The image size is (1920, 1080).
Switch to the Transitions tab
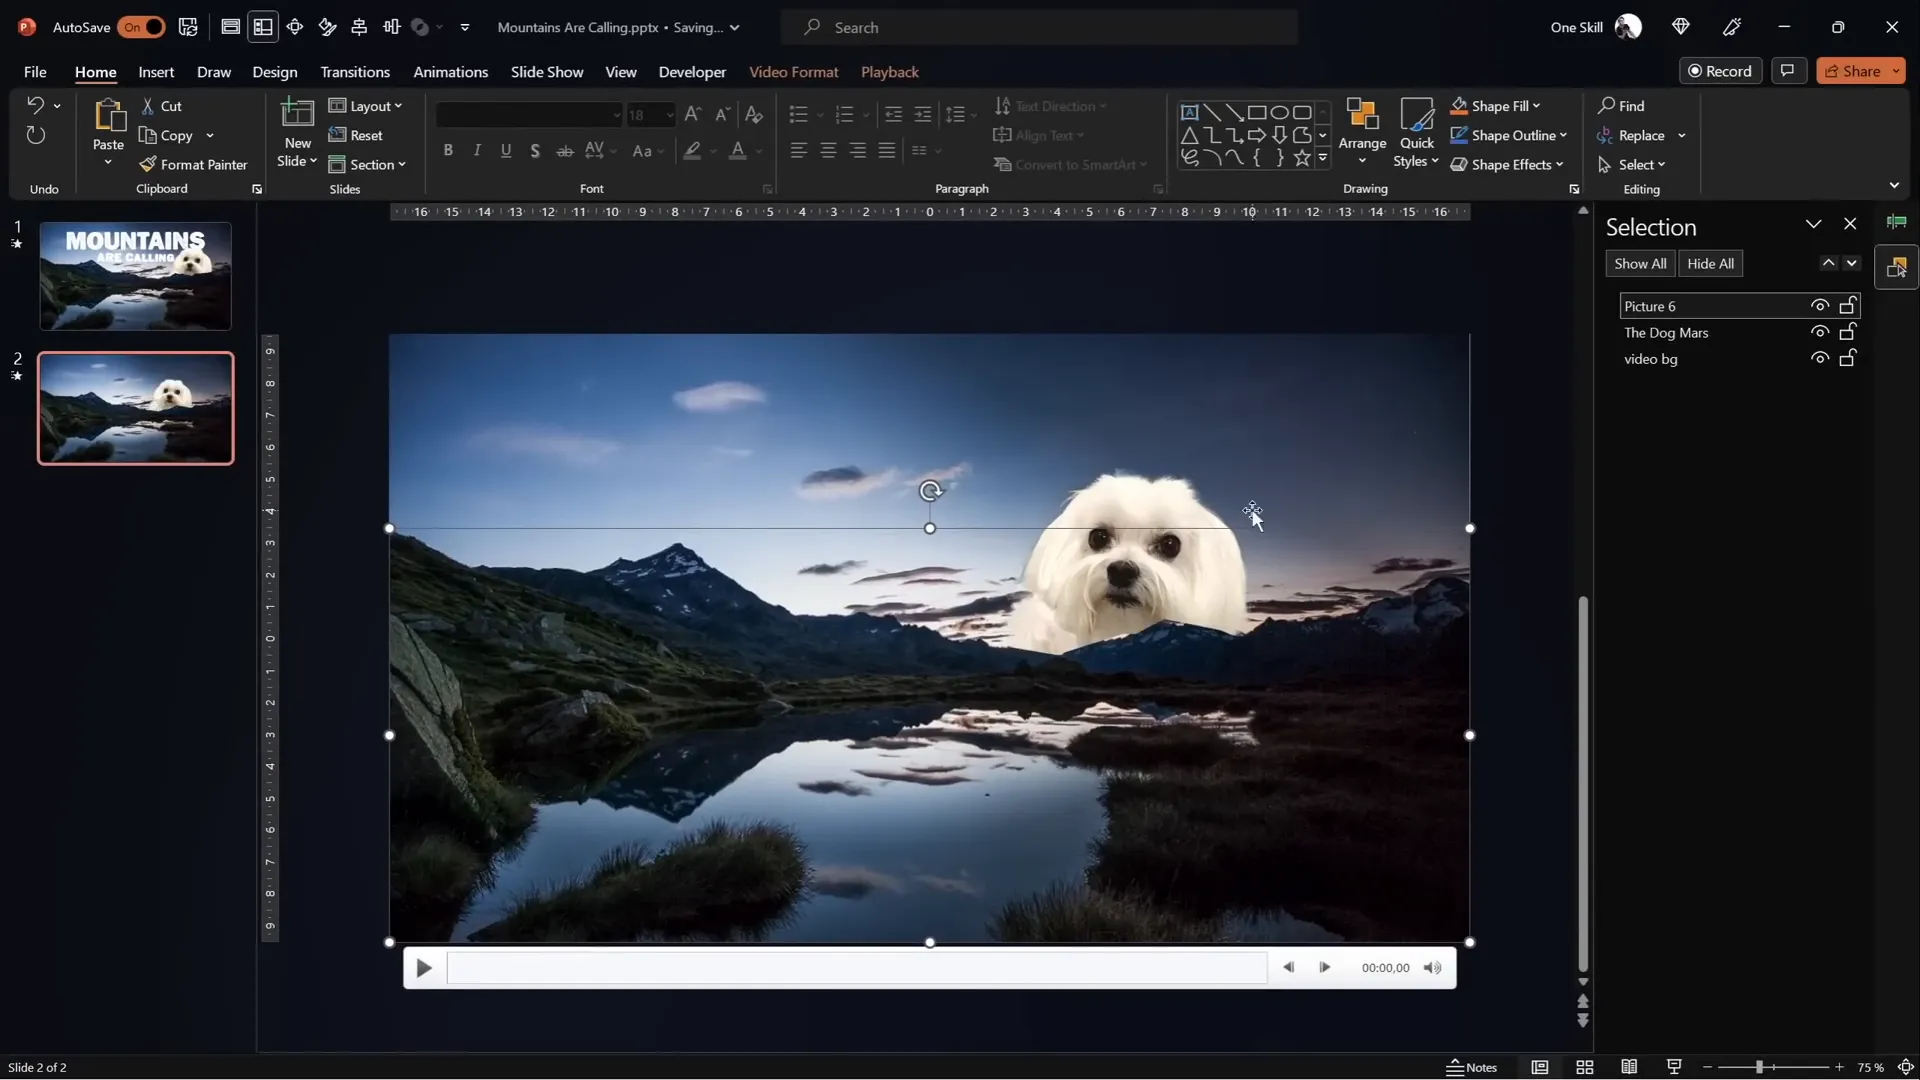pyautogui.click(x=355, y=72)
